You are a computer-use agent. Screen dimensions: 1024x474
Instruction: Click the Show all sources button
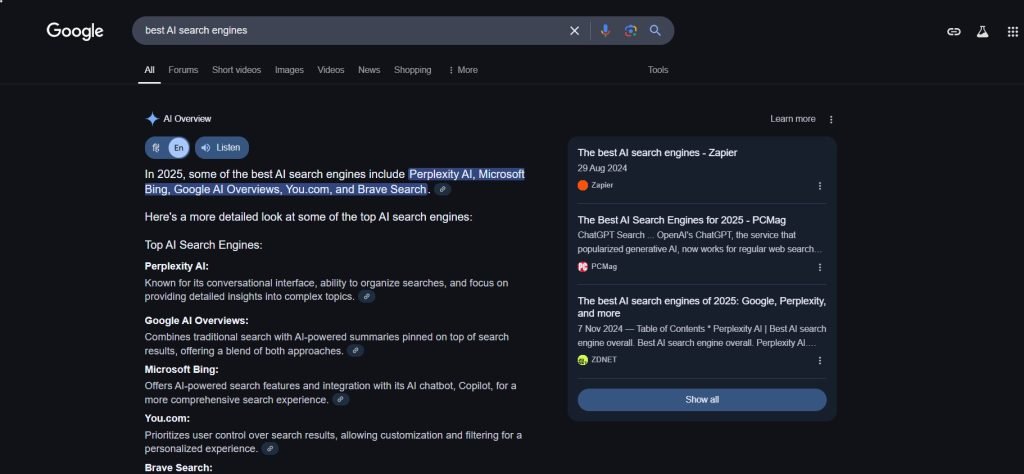702,400
